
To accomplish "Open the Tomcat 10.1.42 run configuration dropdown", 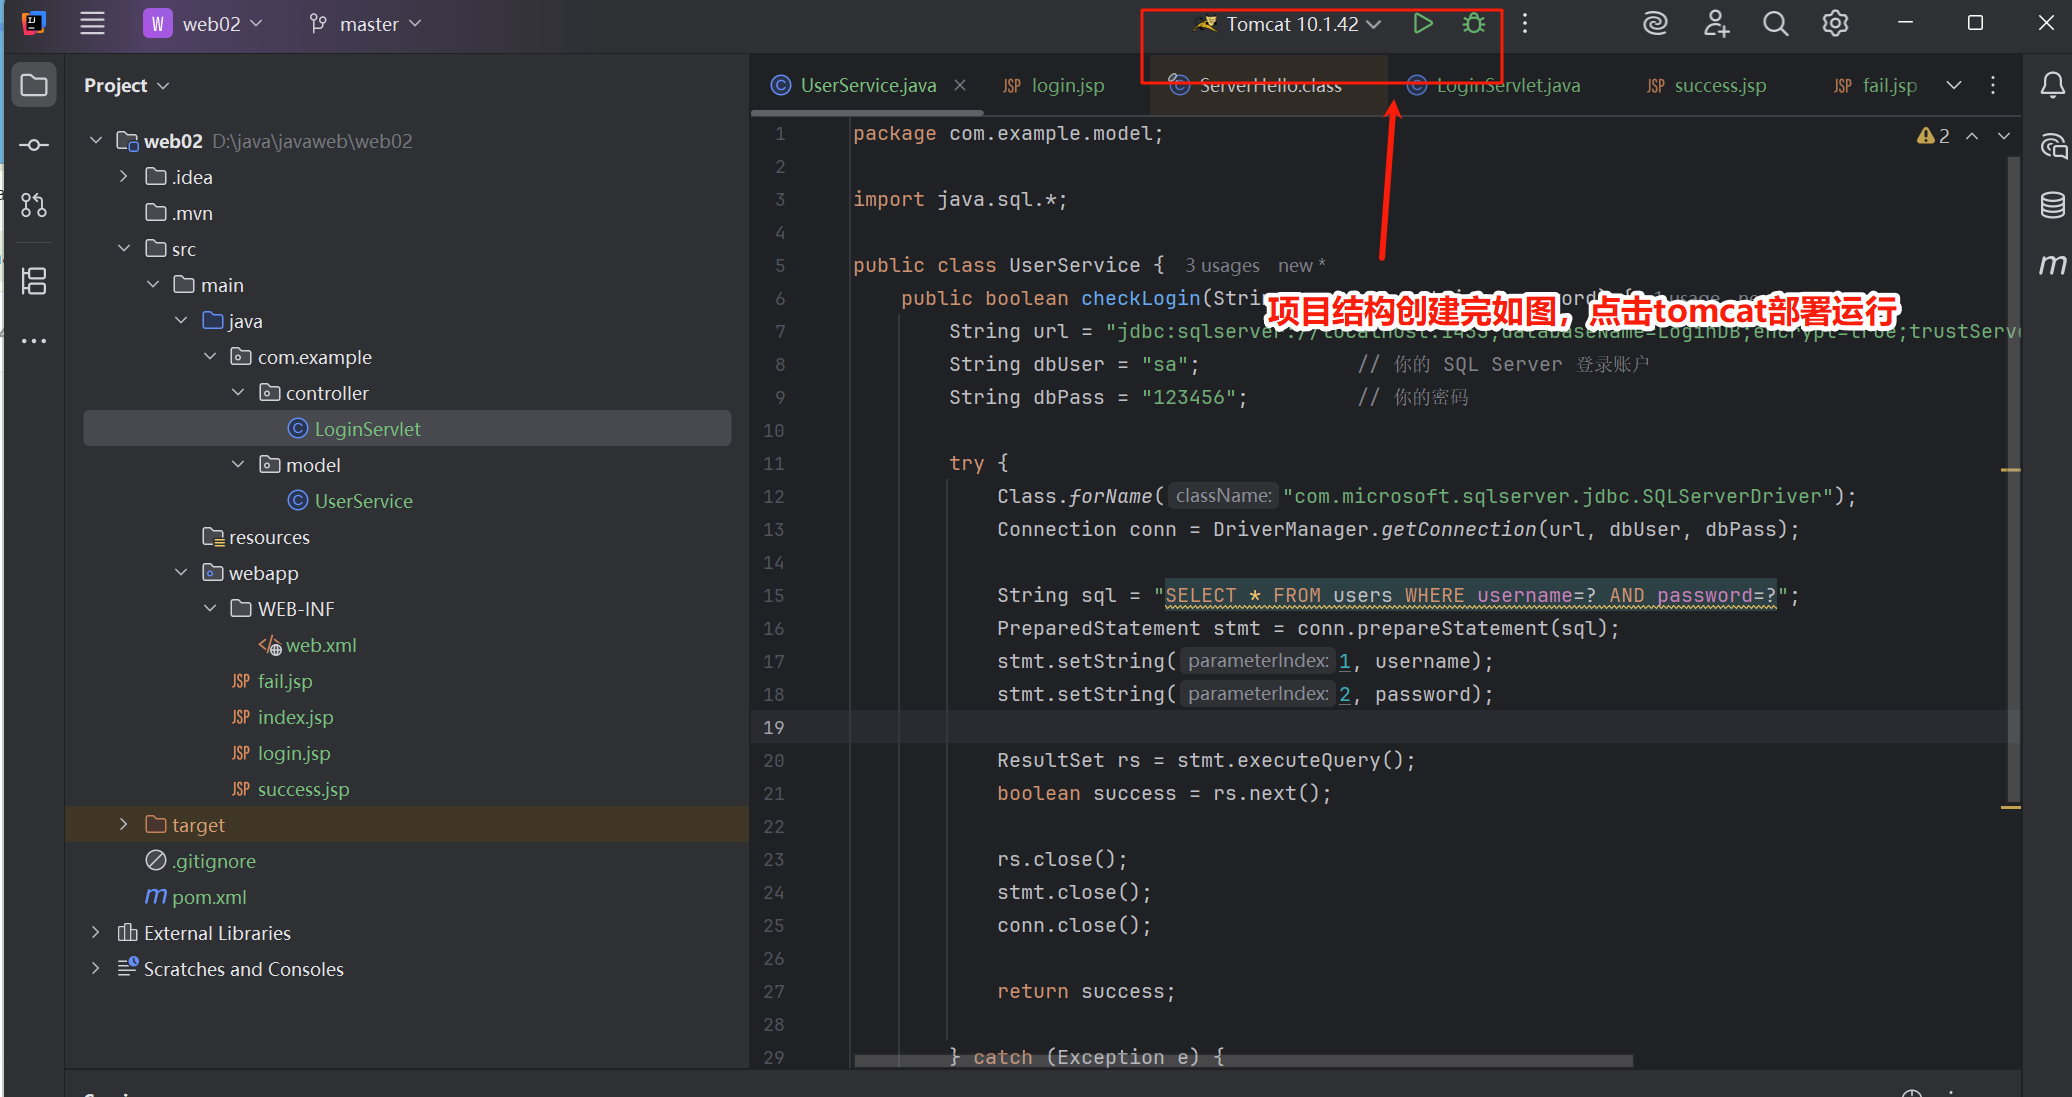I will coord(1290,23).
